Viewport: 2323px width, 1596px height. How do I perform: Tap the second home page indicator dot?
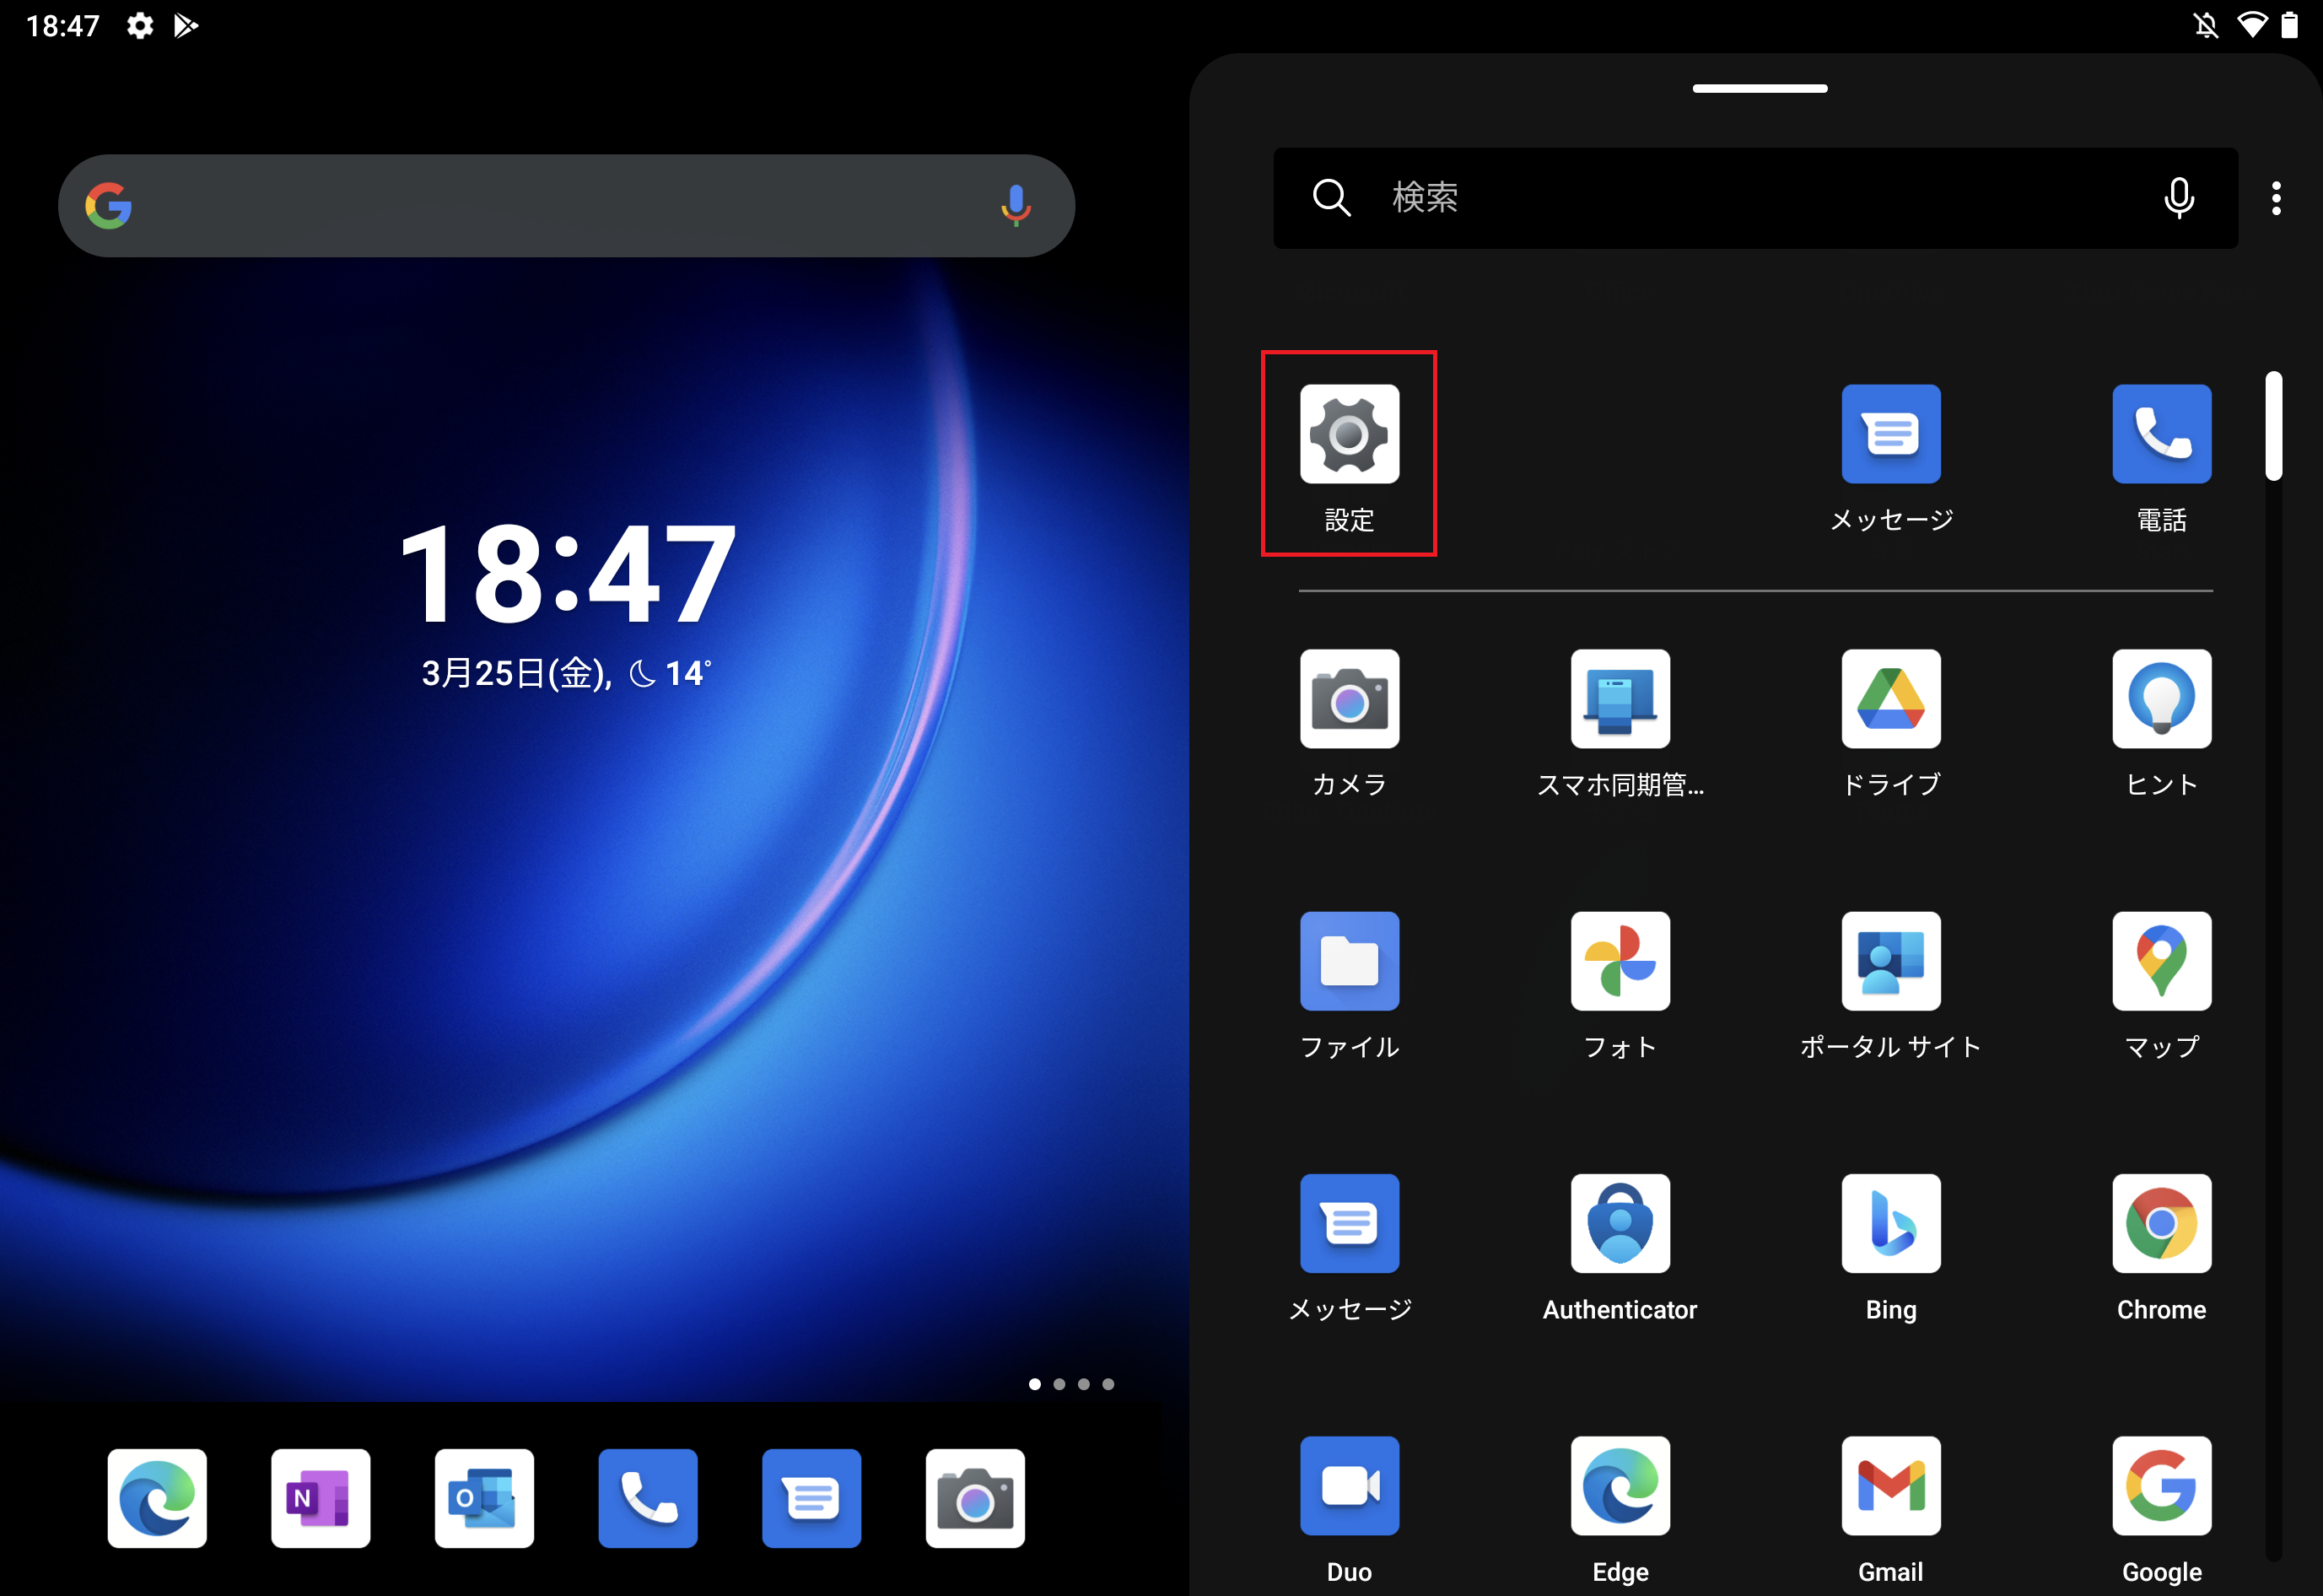1059,1384
